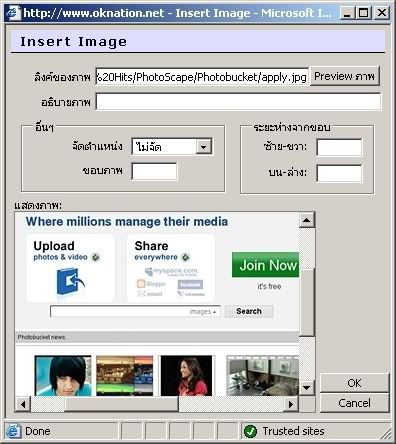This screenshot has width=396, height=444.
Task: Click the blue Upload folder icon
Action: 70,281
